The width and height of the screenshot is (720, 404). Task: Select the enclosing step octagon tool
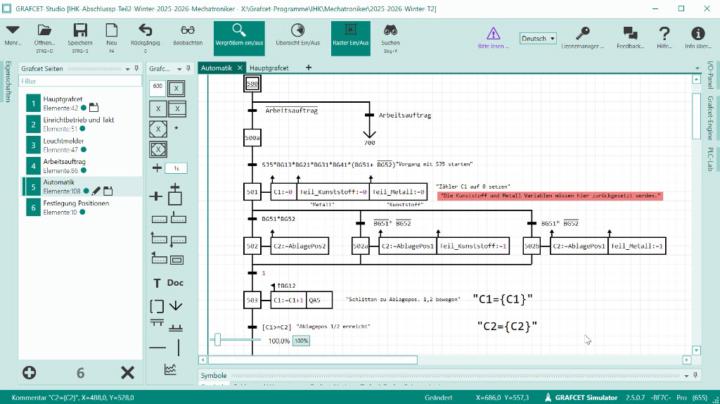158,129
